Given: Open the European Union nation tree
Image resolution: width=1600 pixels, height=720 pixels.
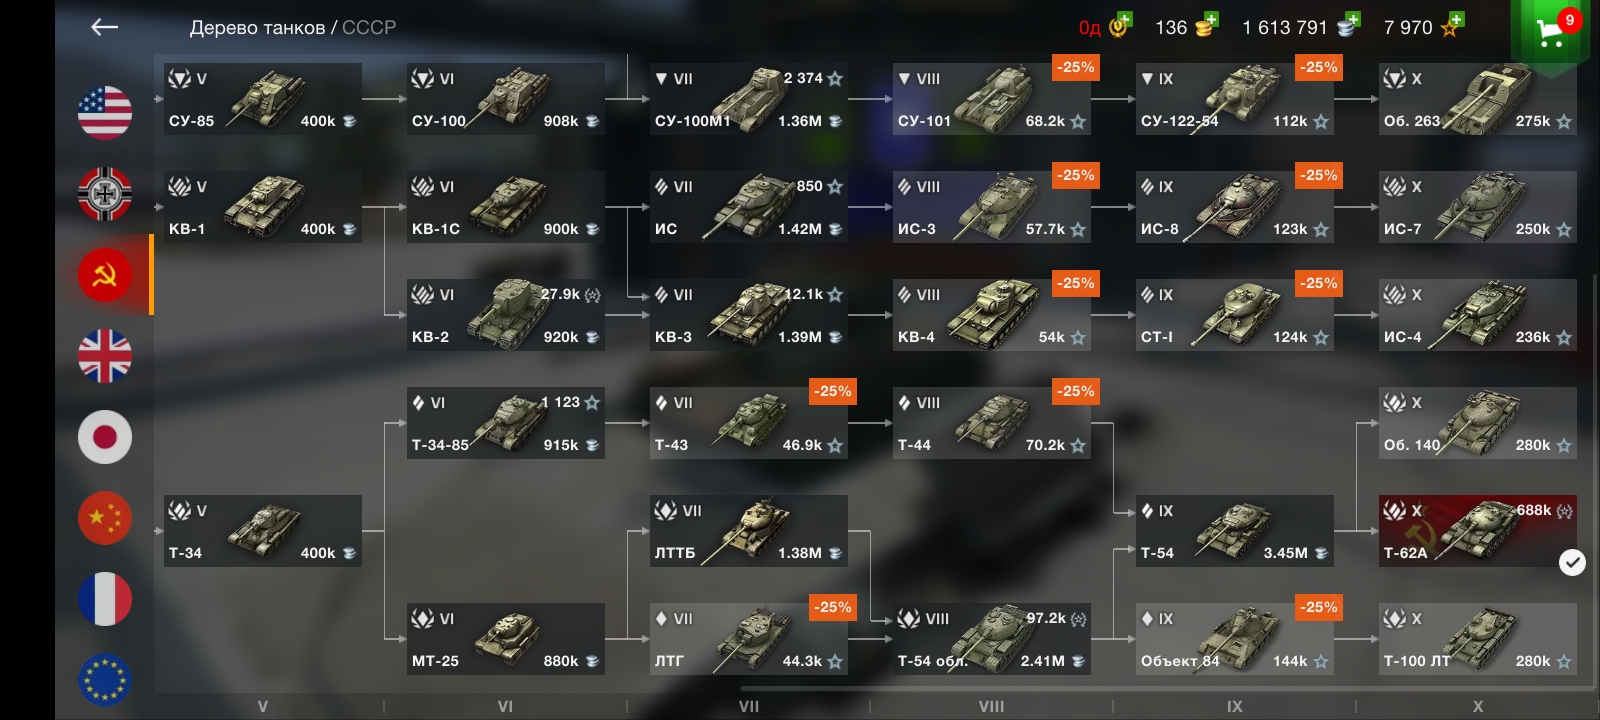Looking at the screenshot, I should tap(105, 679).
